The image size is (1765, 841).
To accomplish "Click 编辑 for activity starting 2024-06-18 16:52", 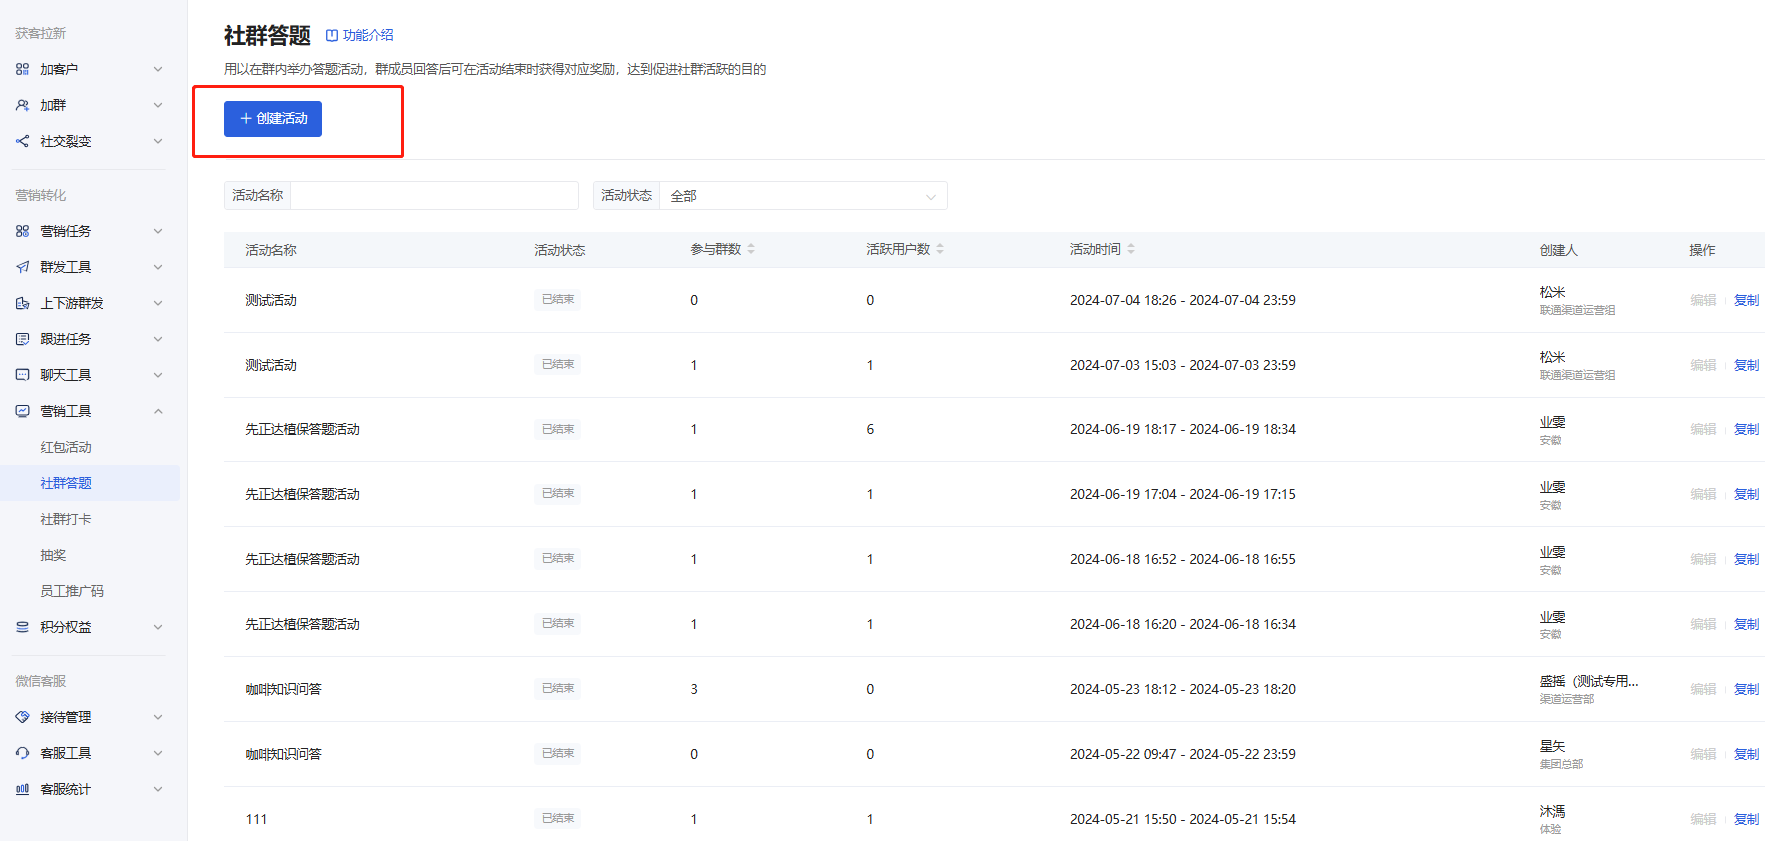I will click(x=1703, y=559).
